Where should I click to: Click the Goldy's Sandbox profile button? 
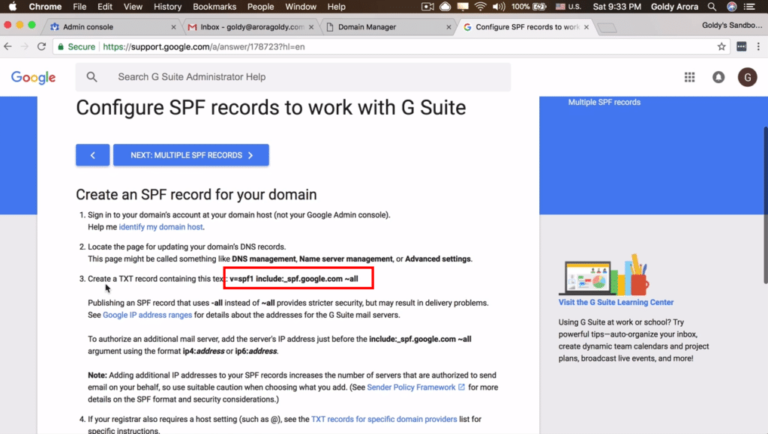click(731, 25)
